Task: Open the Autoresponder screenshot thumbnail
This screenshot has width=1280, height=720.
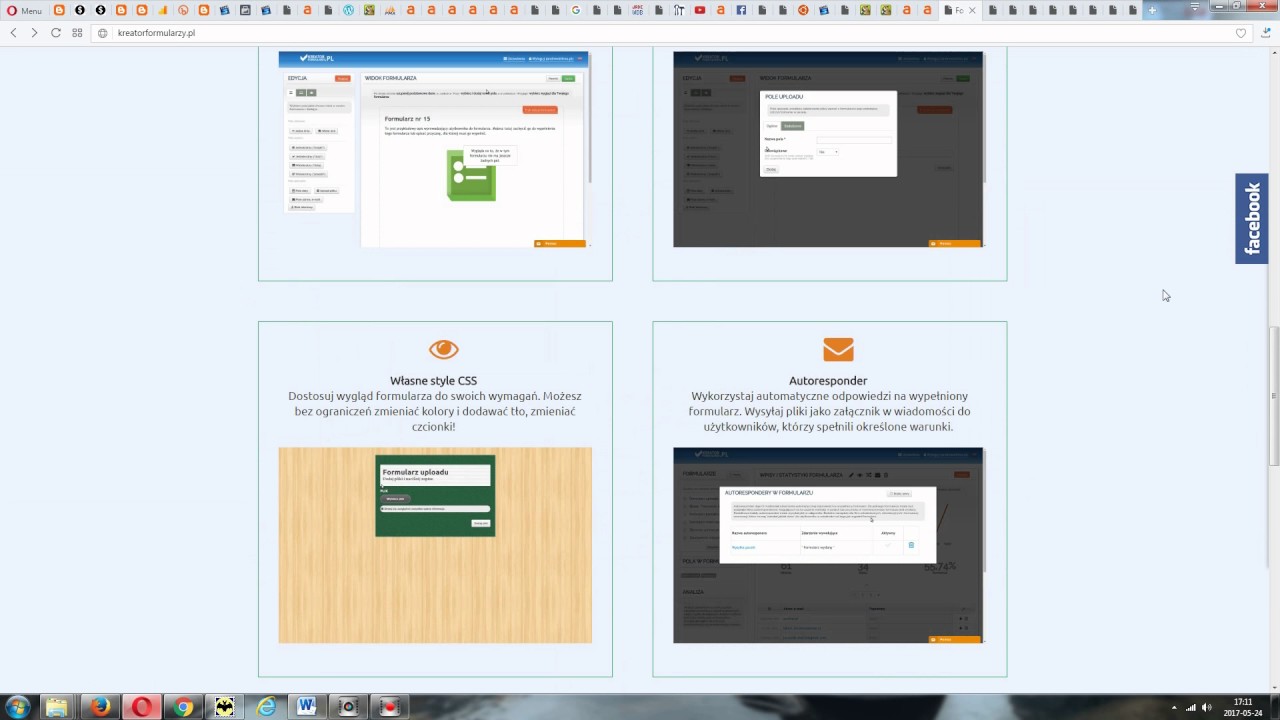Action: click(x=828, y=545)
